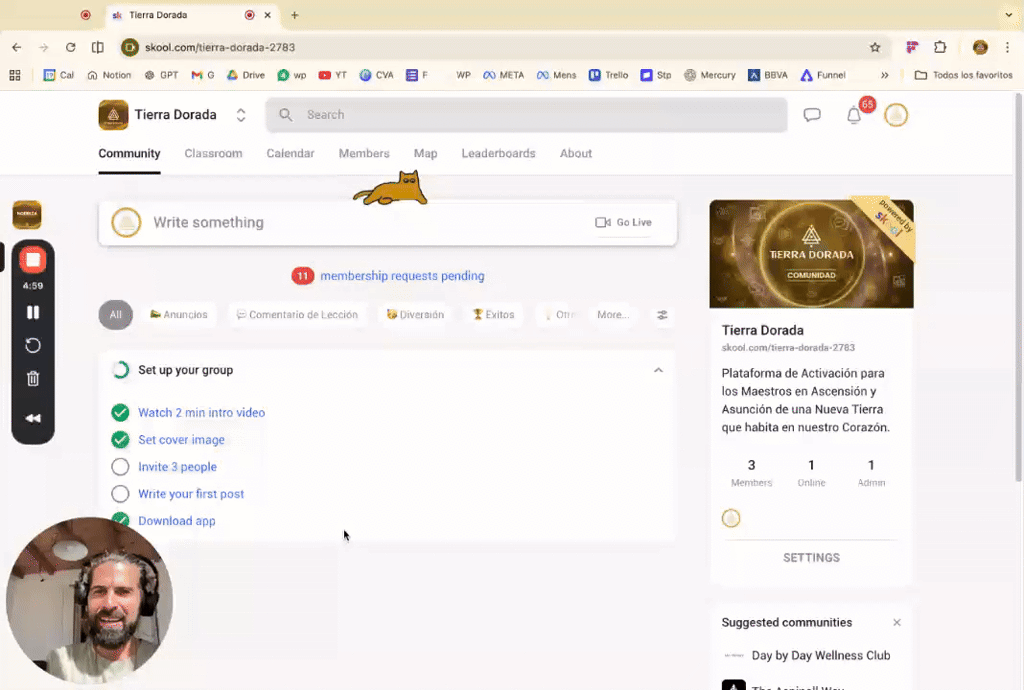Show hidden bookmarks with double chevron
Viewport: 1024px width, 690px height.
(885, 75)
